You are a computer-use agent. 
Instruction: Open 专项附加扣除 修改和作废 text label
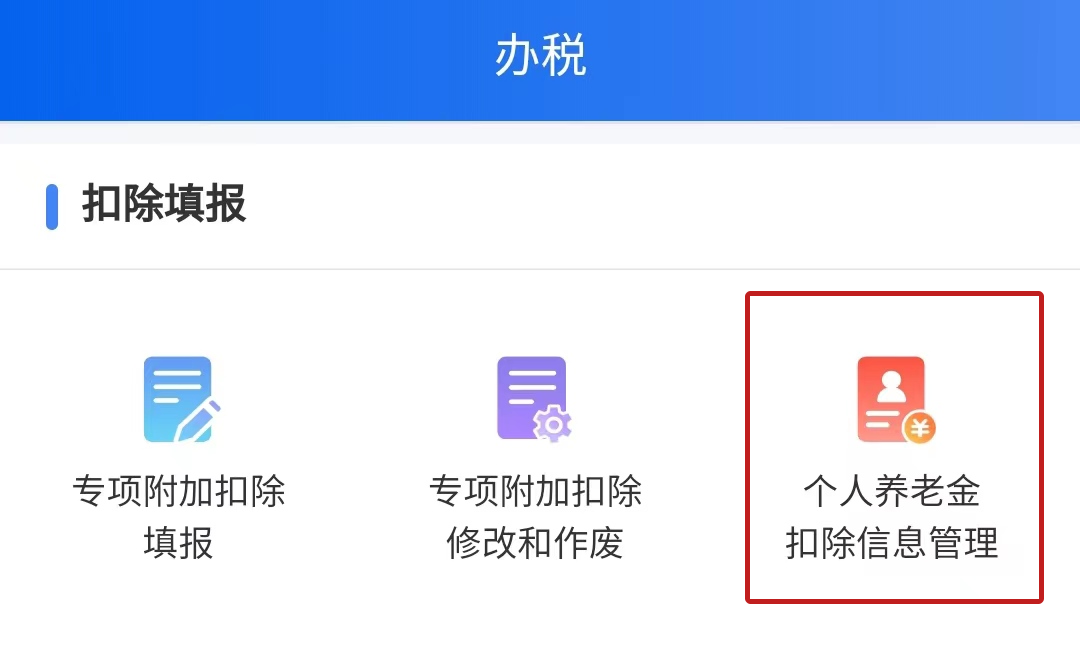click(x=535, y=517)
